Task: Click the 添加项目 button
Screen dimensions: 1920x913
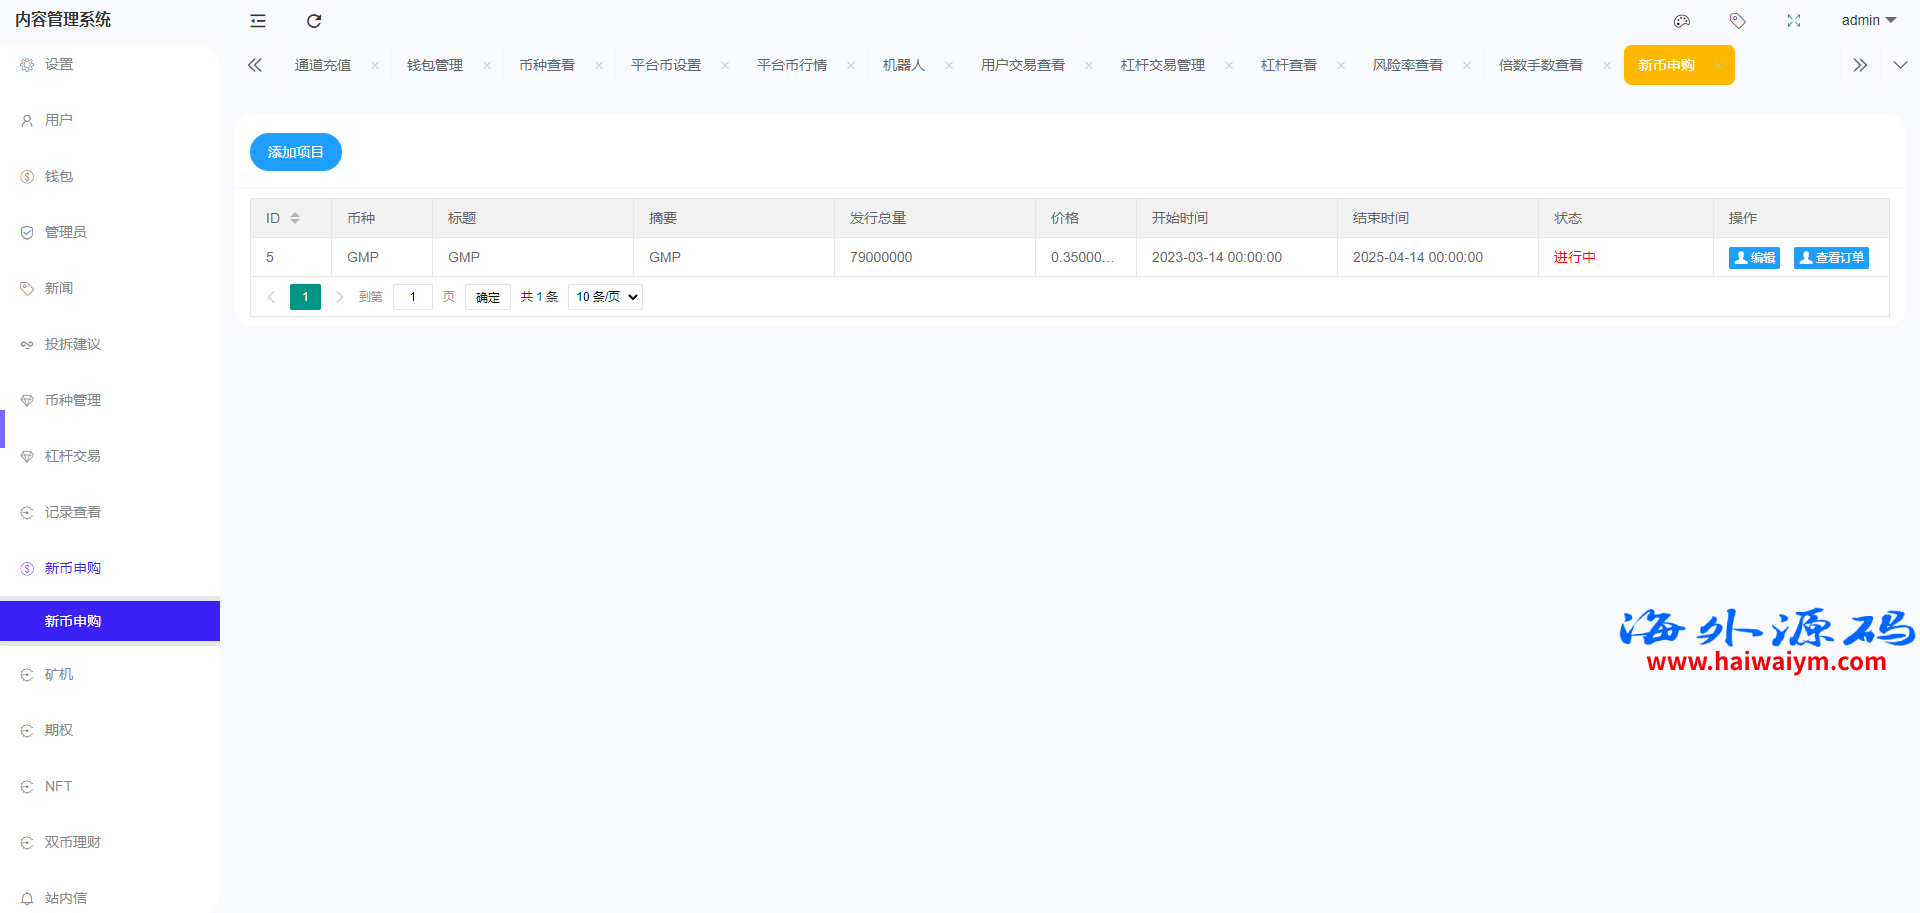Action: coord(296,152)
